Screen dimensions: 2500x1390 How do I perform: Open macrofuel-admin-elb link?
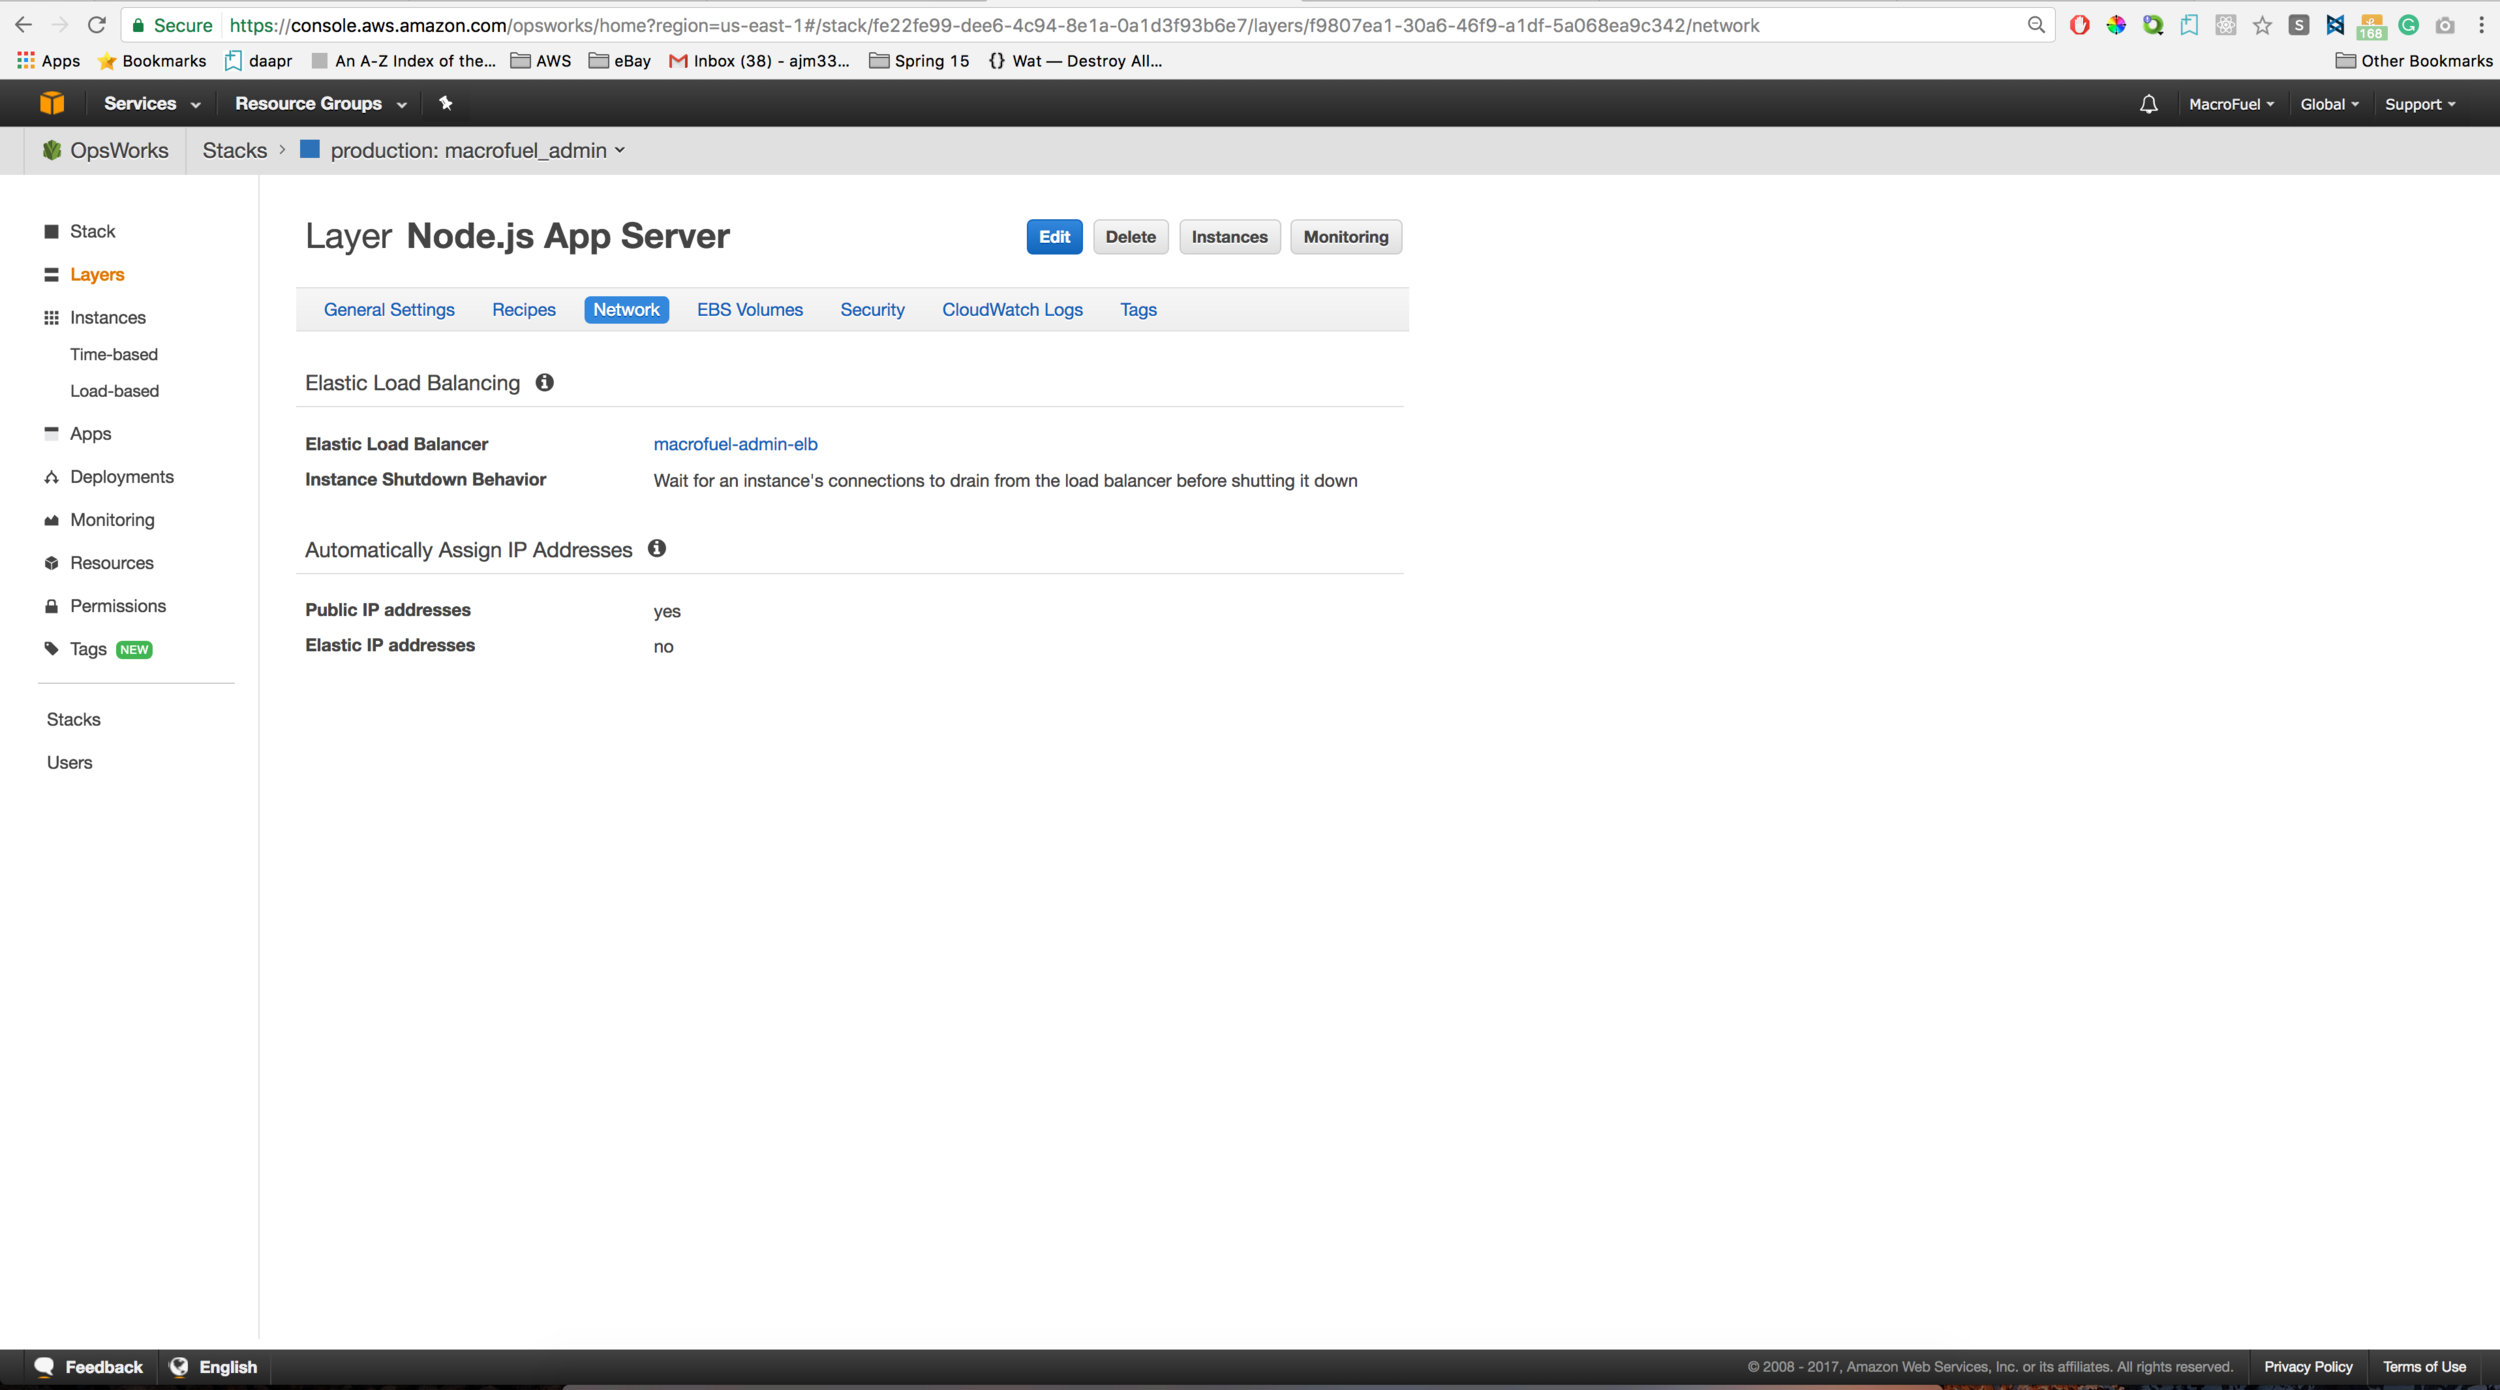point(735,444)
